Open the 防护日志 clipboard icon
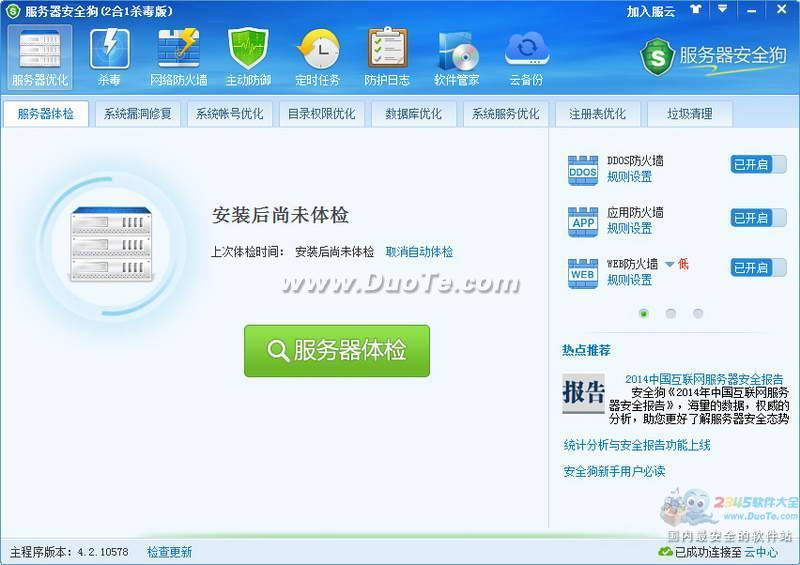This screenshot has height=565, width=800. pos(387,57)
